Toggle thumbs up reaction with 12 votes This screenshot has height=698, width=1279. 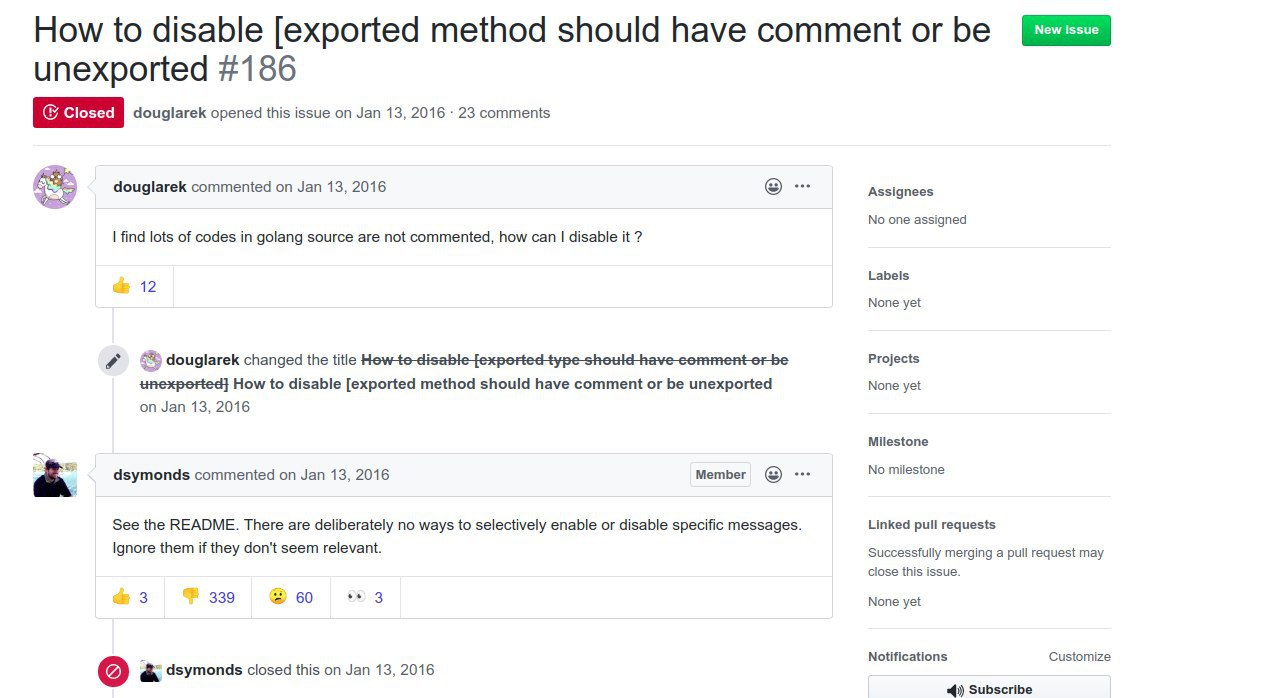click(x=134, y=287)
